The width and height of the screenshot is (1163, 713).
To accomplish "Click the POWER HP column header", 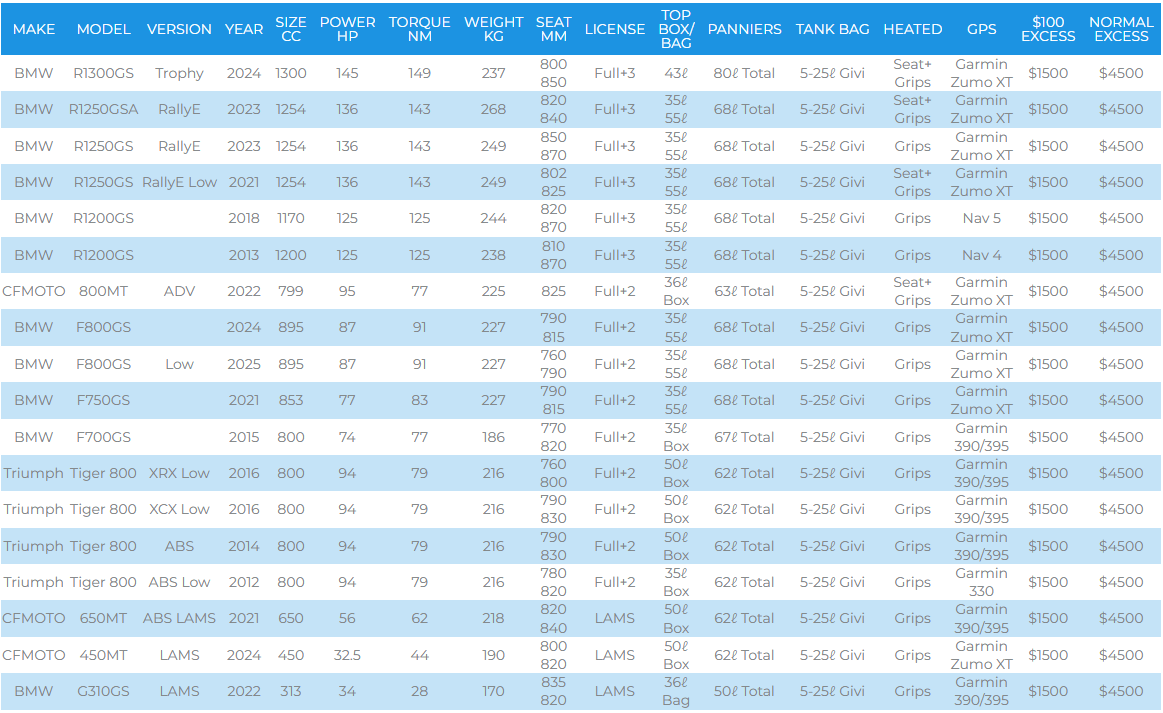I will (x=346, y=29).
